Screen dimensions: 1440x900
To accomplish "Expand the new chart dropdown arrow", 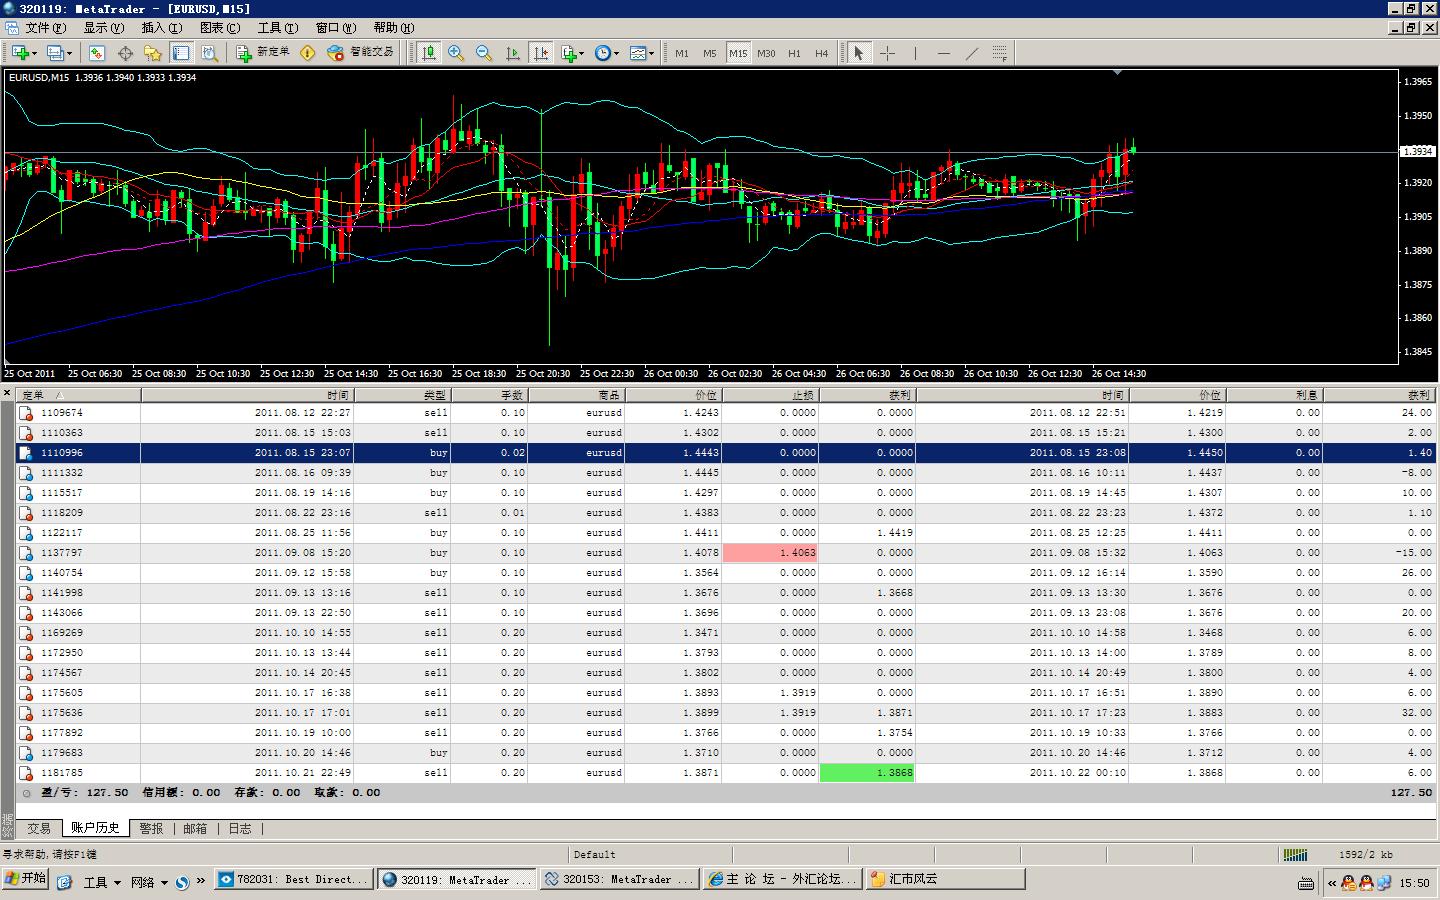I will point(34,53).
